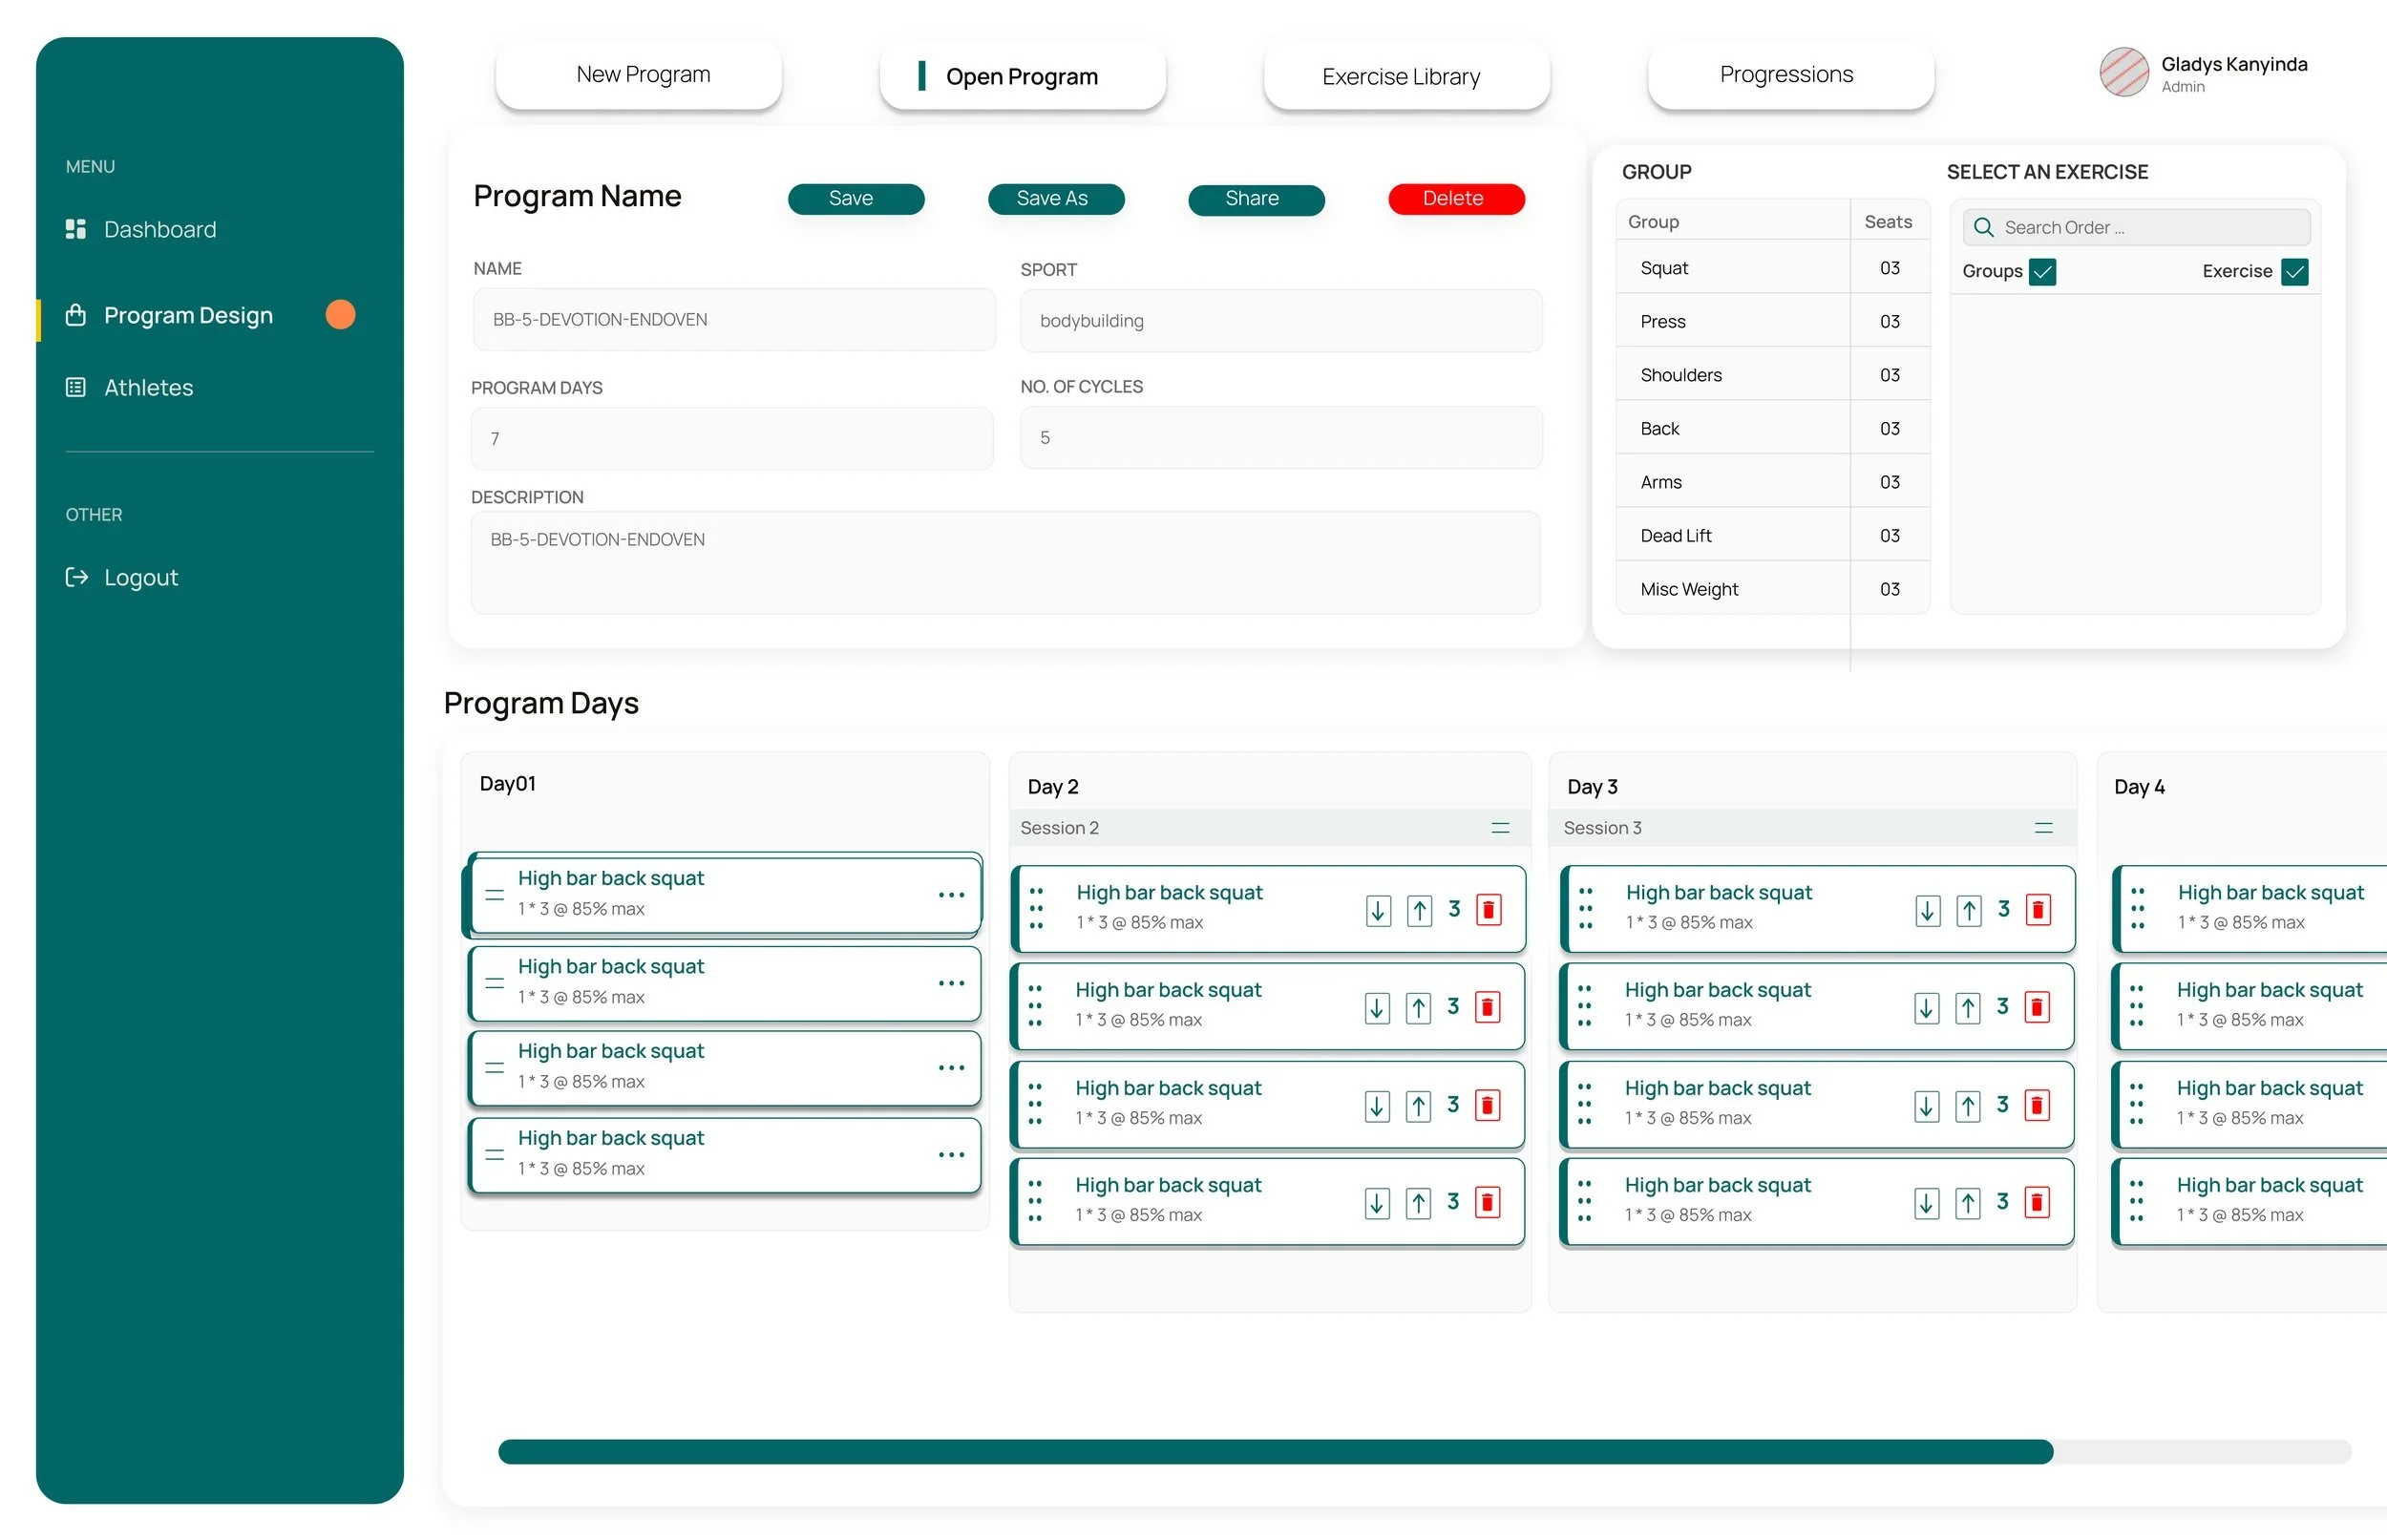Open the Progressions tab
The height and width of the screenshot is (1540, 2387).
coord(1790,75)
